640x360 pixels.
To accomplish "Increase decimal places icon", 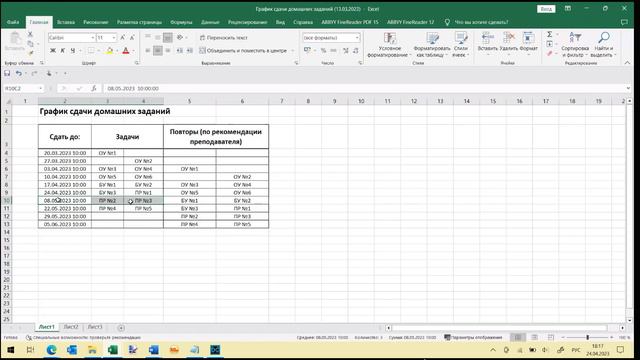I will (346, 51).
